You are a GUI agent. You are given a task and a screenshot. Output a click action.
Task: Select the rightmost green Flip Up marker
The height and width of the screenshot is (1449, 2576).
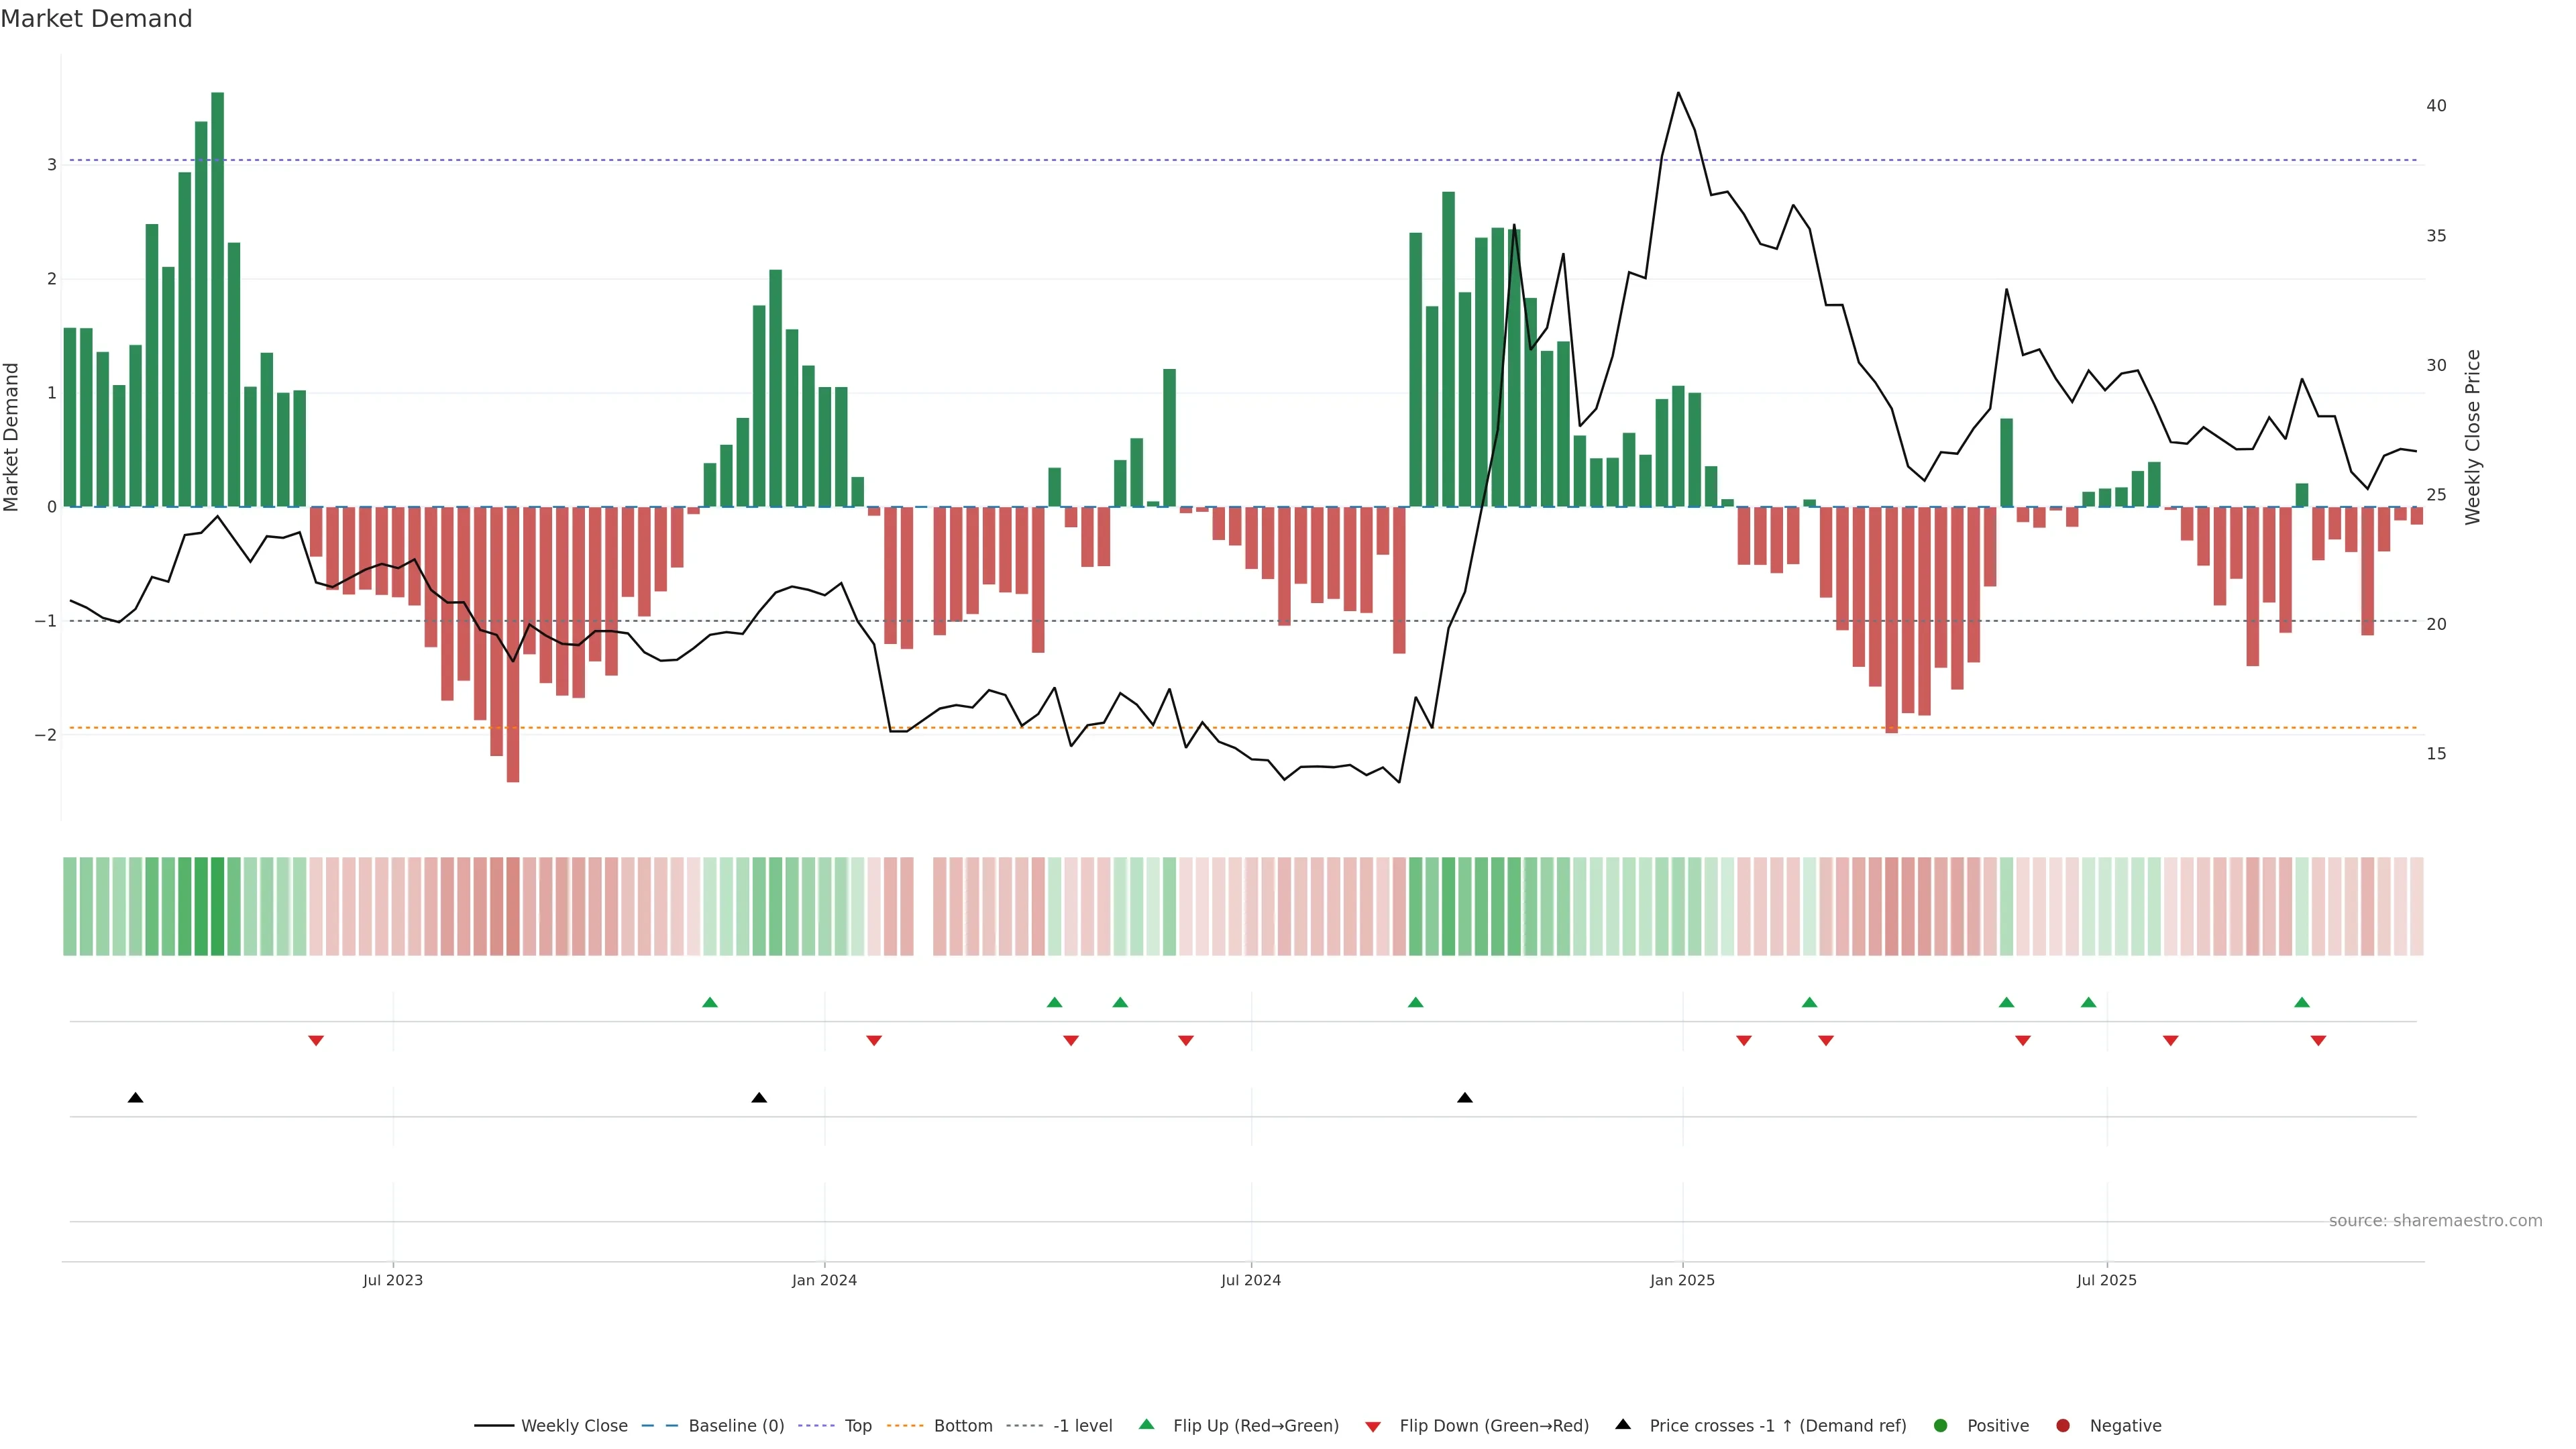point(2302,1002)
